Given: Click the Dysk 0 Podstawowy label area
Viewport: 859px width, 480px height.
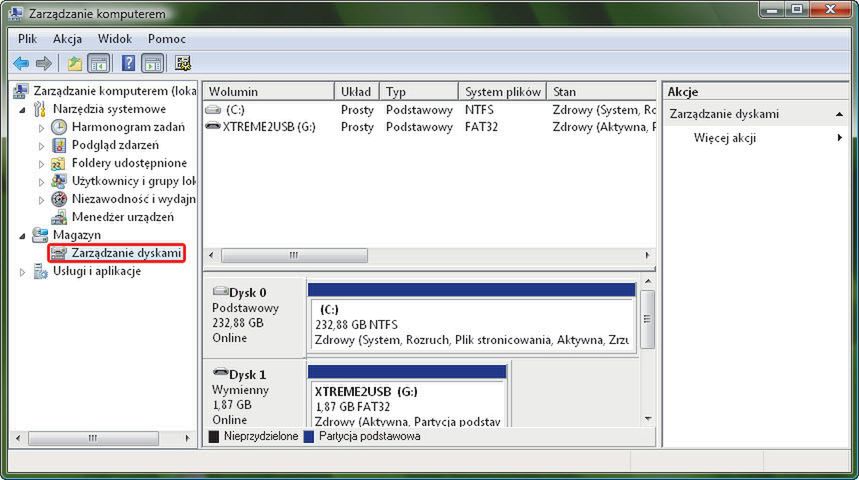Looking at the screenshot, I should point(245,308).
